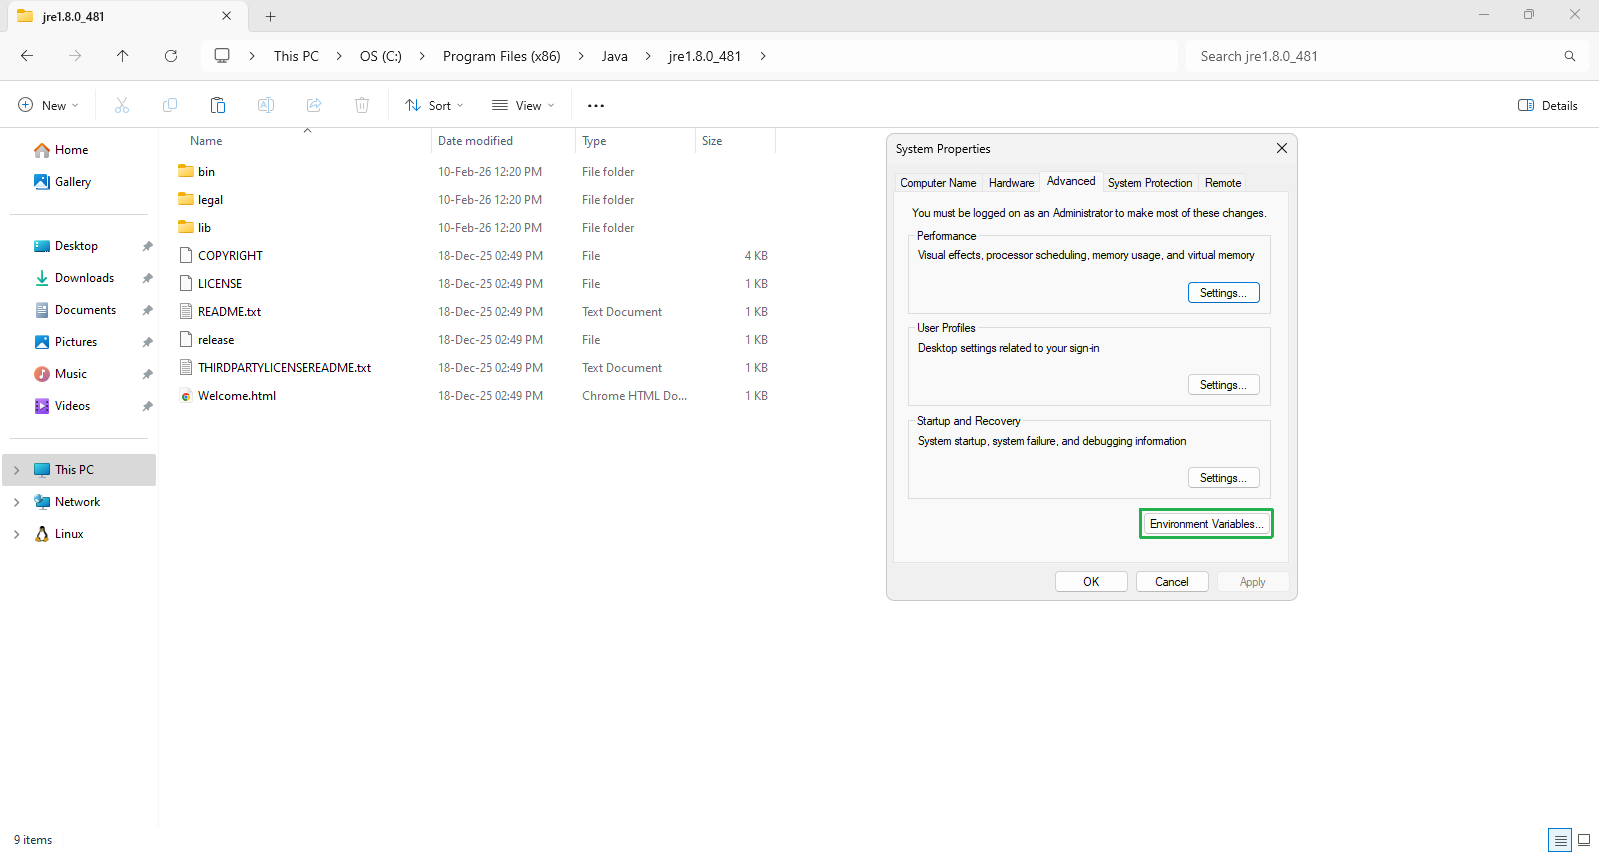Select the release file
Image resolution: width=1599 pixels, height=852 pixels.
pyautogui.click(x=216, y=340)
